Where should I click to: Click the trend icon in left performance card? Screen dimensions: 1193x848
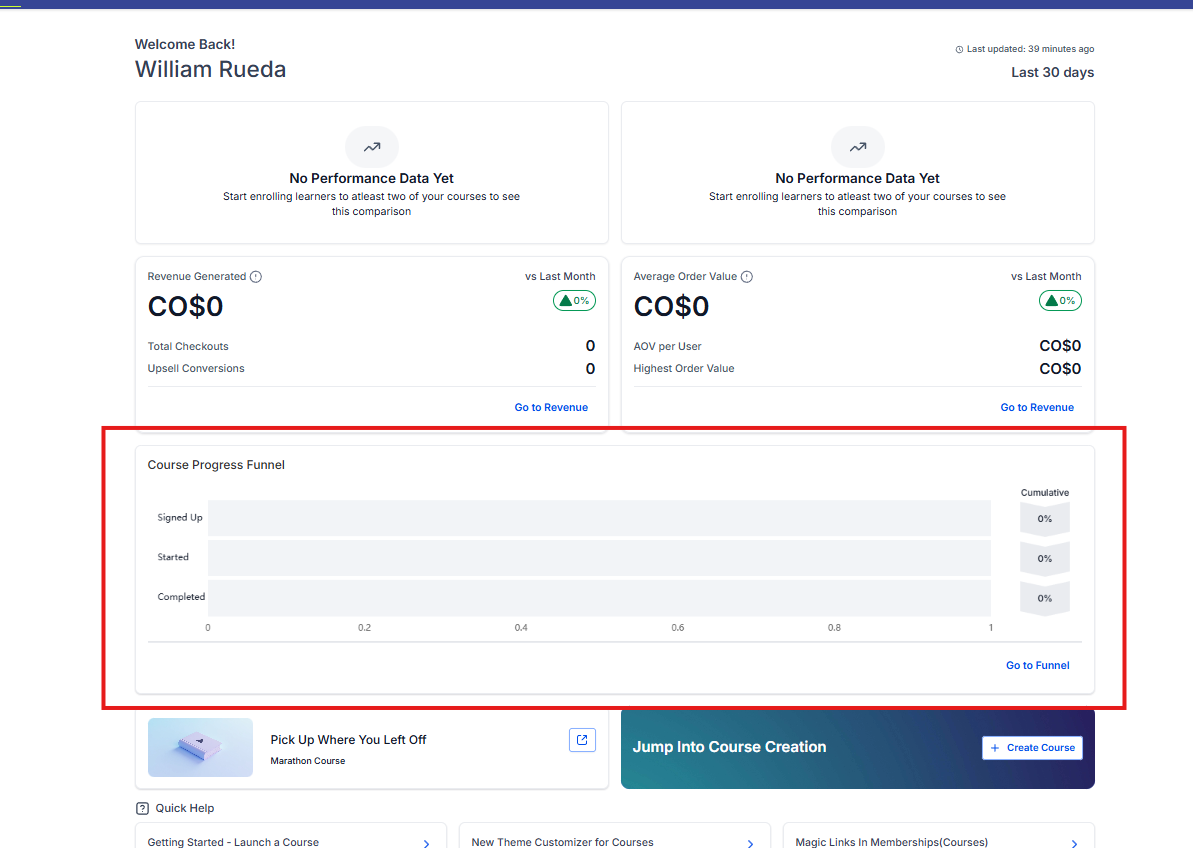[372, 147]
